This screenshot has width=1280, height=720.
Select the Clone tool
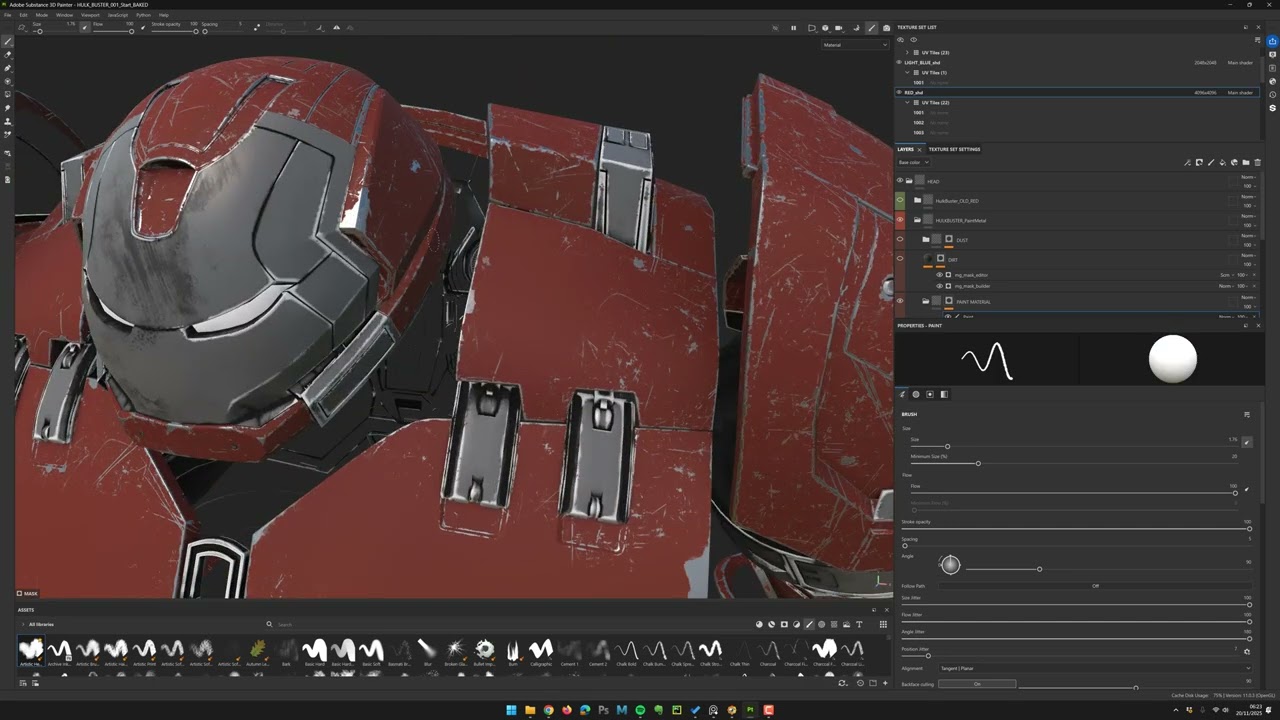(x=7, y=121)
